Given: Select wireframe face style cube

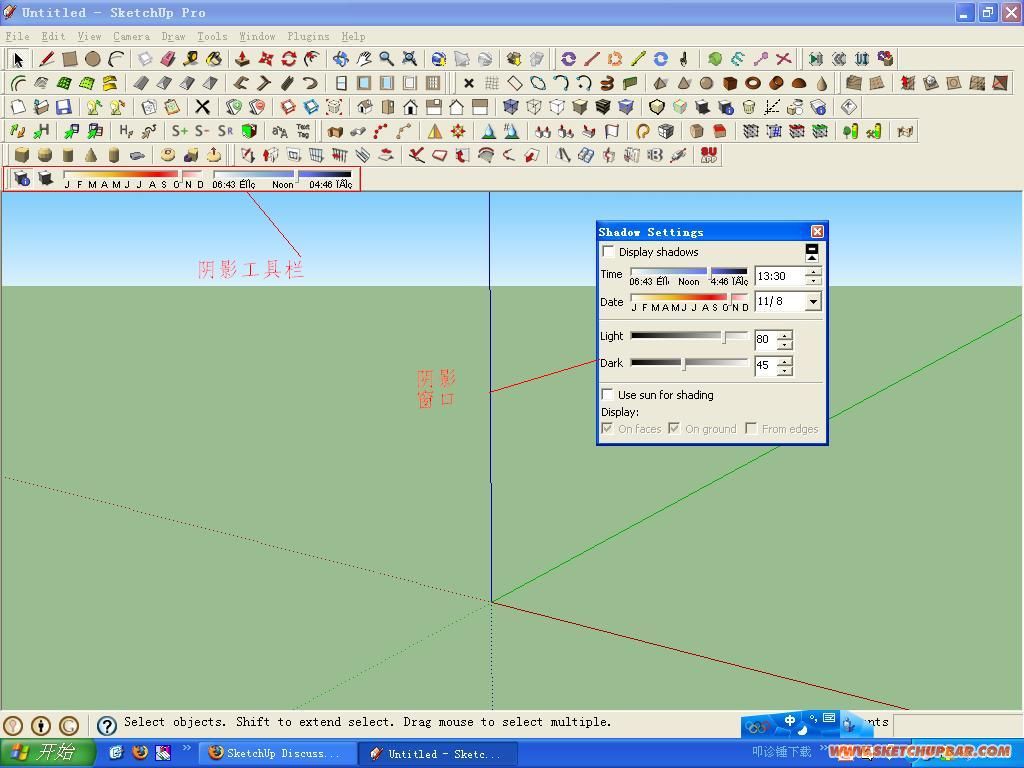Looking at the screenshot, I should pos(534,107).
